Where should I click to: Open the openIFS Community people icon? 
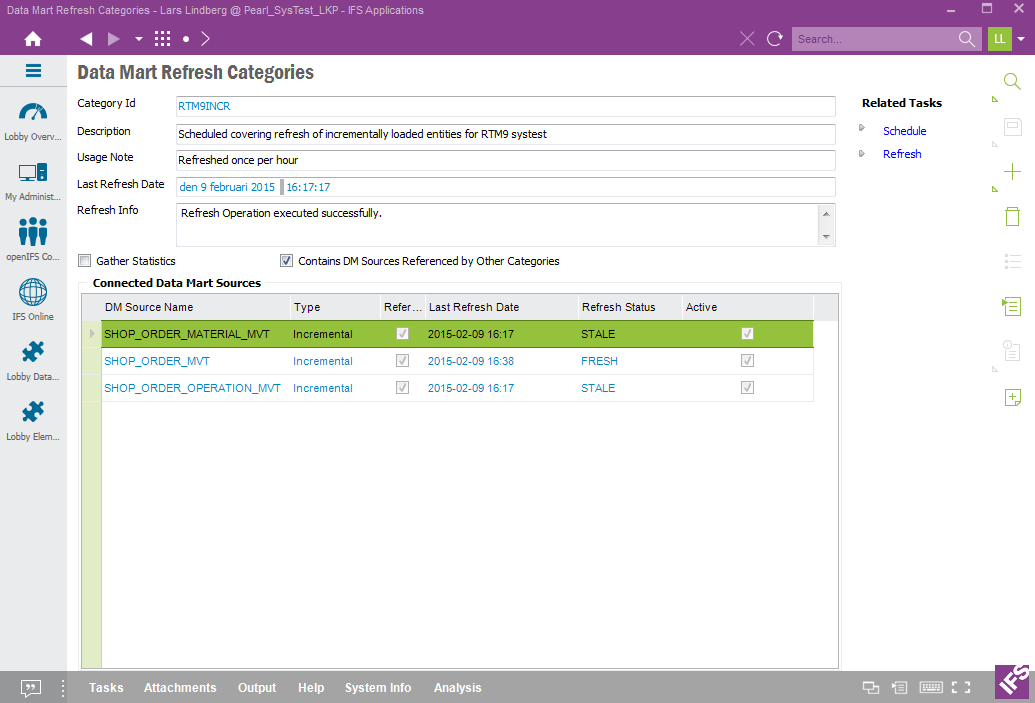(x=33, y=232)
